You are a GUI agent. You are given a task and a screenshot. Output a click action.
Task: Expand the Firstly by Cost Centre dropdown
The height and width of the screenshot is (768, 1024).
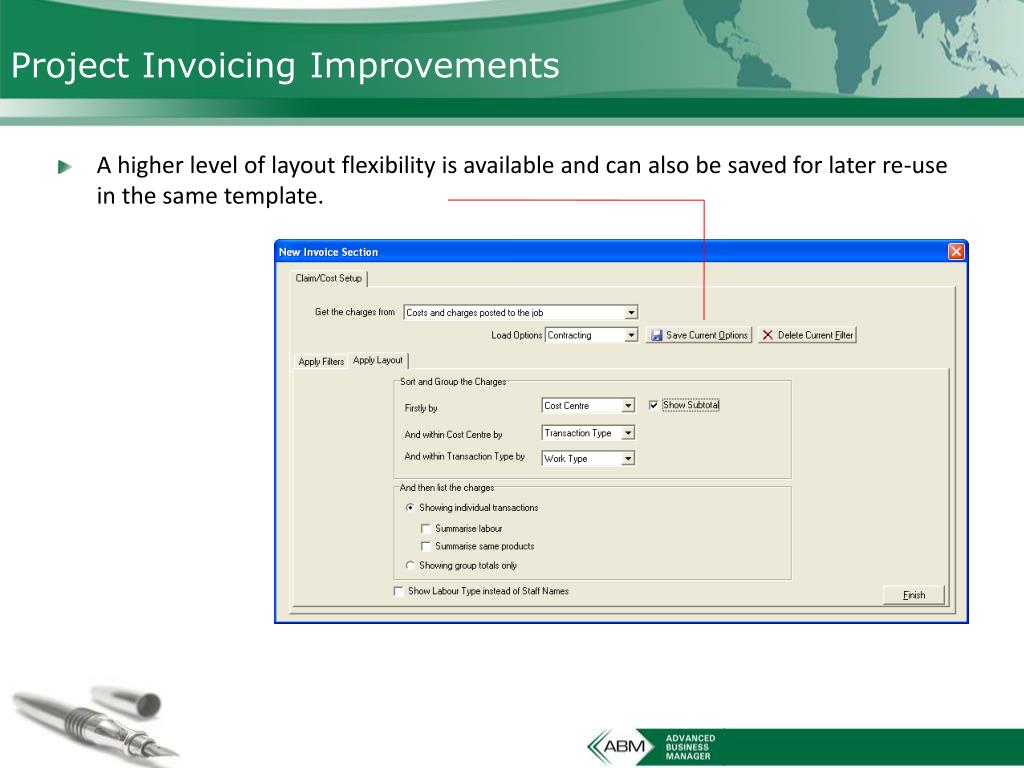(628, 406)
